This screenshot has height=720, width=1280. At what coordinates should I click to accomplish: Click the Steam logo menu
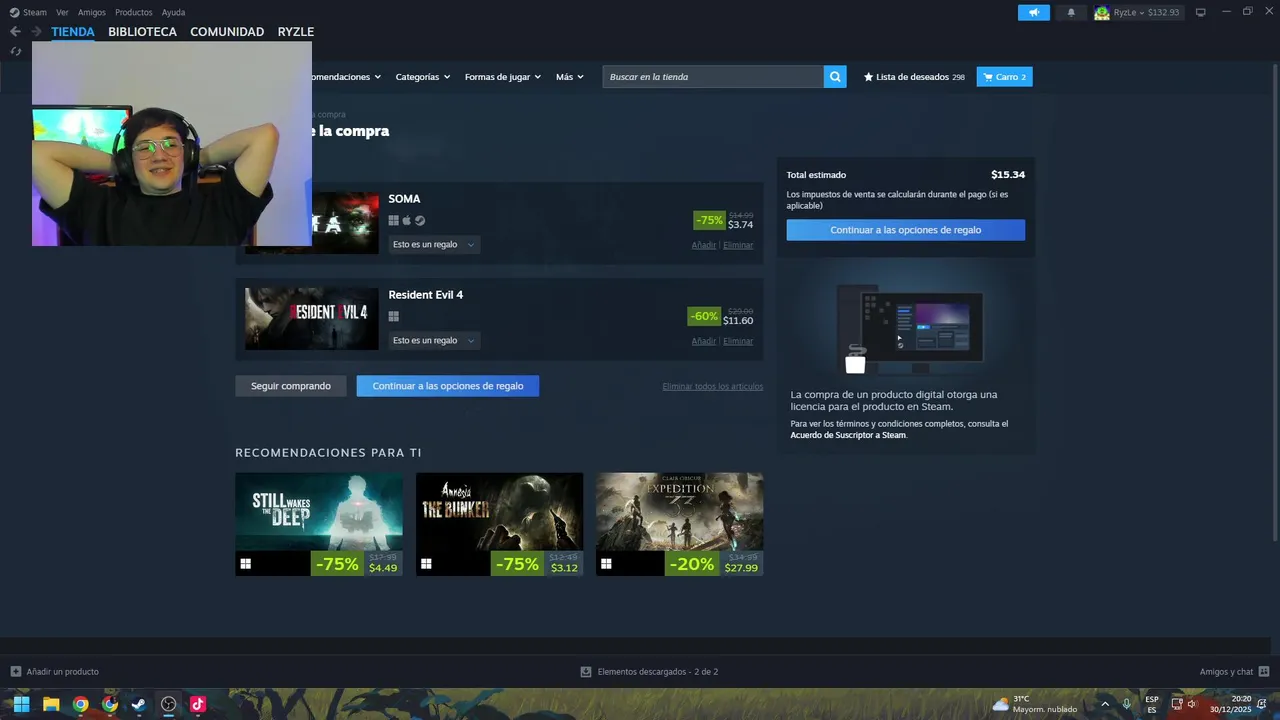click(x=28, y=12)
